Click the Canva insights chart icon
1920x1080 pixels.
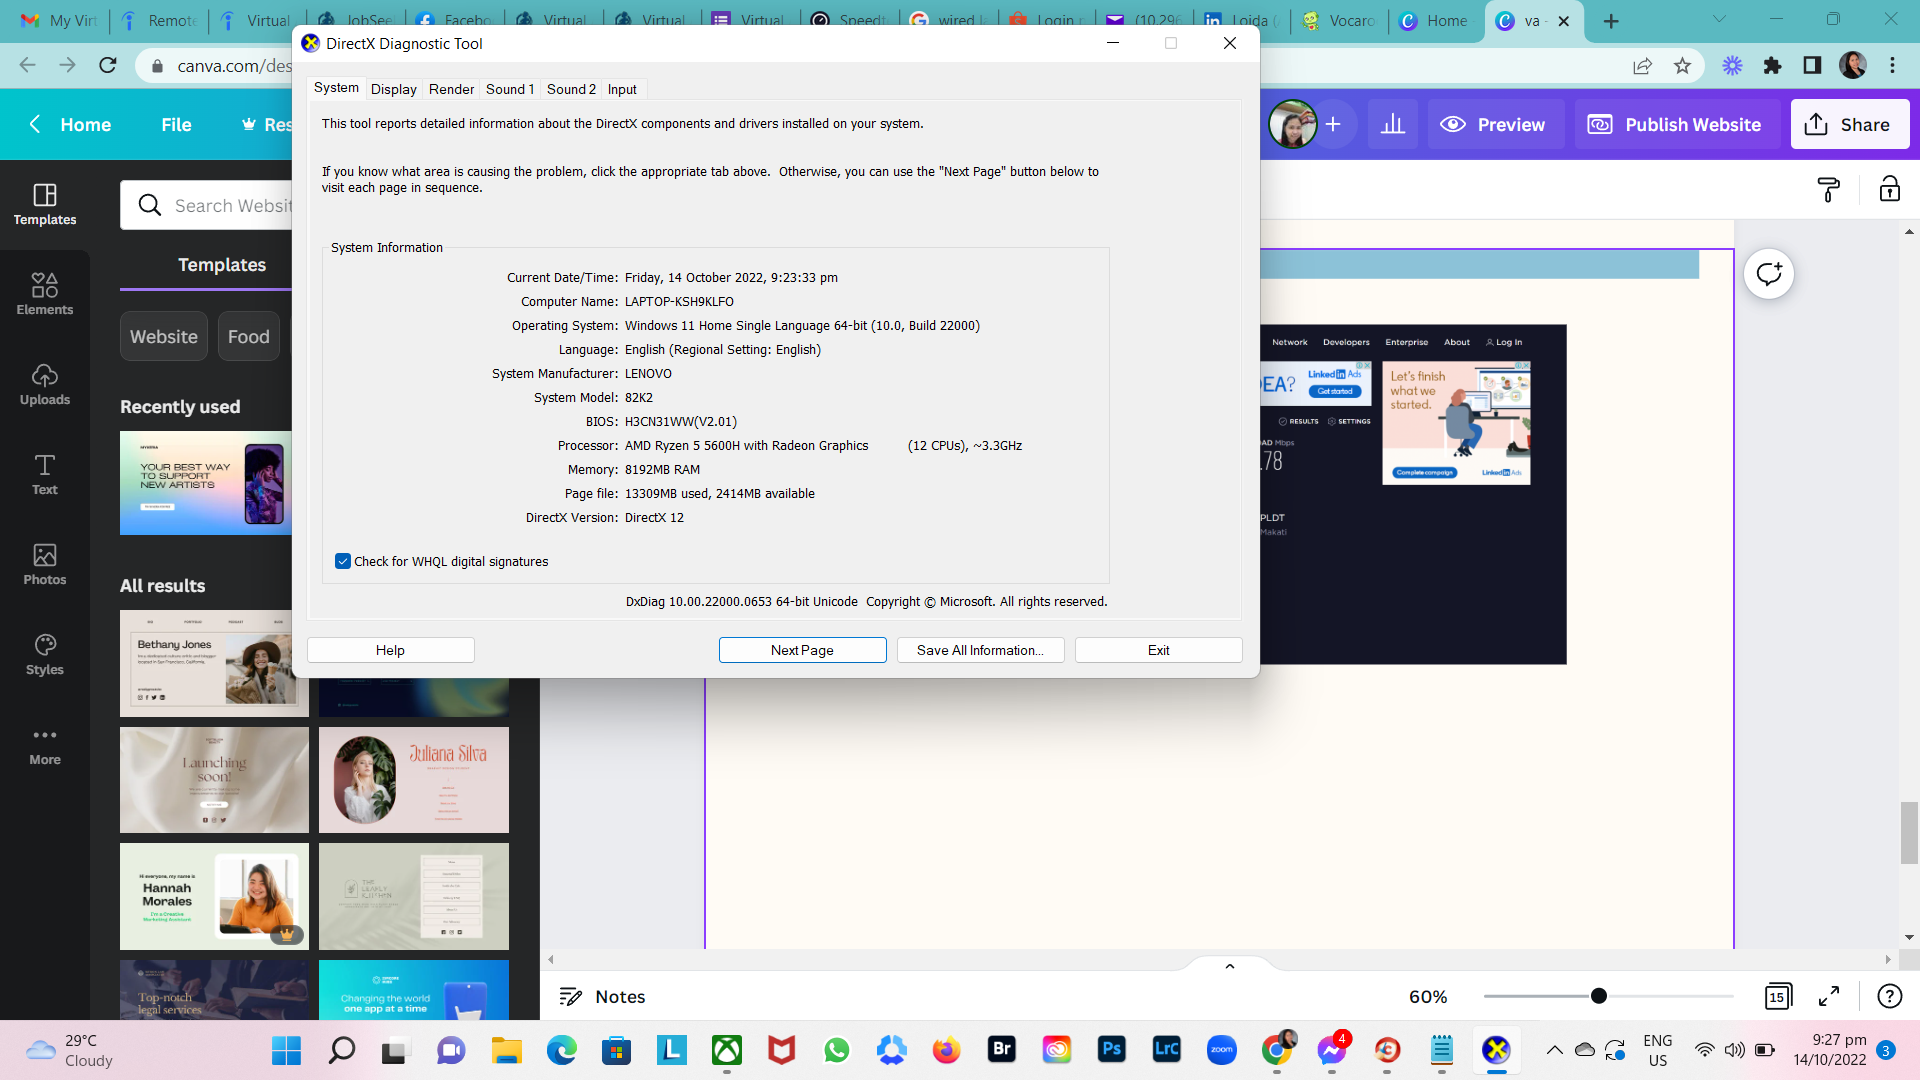pyautogui.click(x=1393, y=124)
